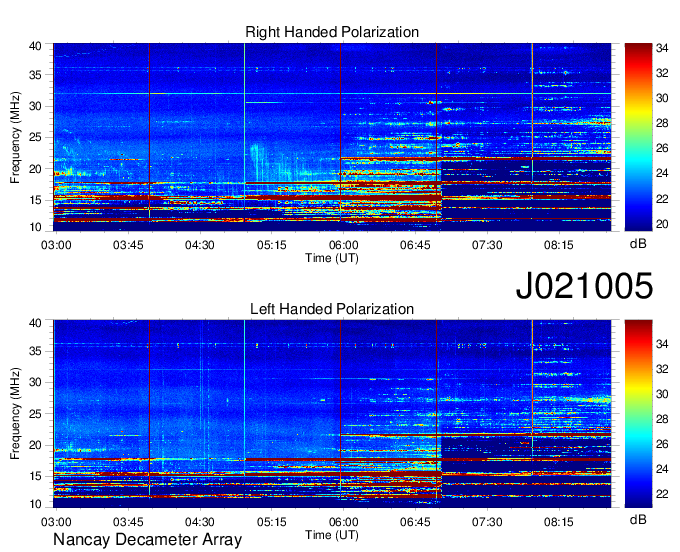Viewport: 680px width, 552px height.
Task: Click the "28" dB value on Left Handed color bar
Action: pyautogui.click(x=662, y=419)
